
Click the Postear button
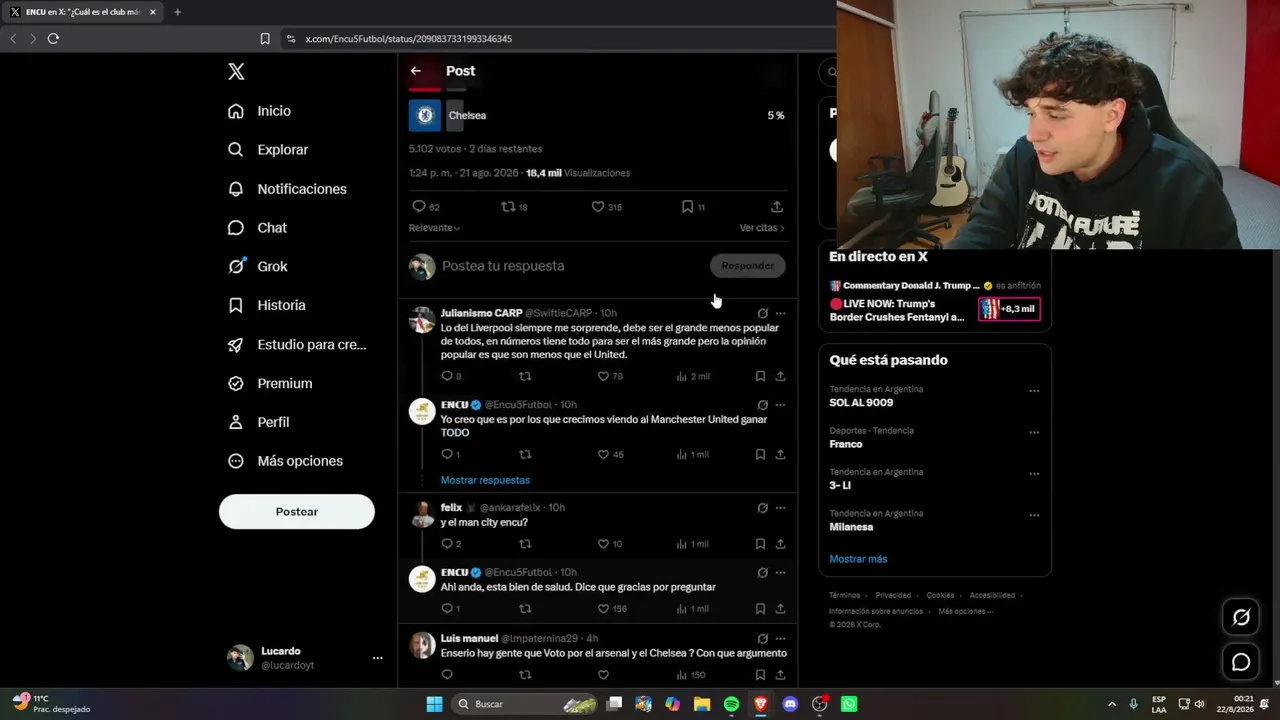click(297, 512)
